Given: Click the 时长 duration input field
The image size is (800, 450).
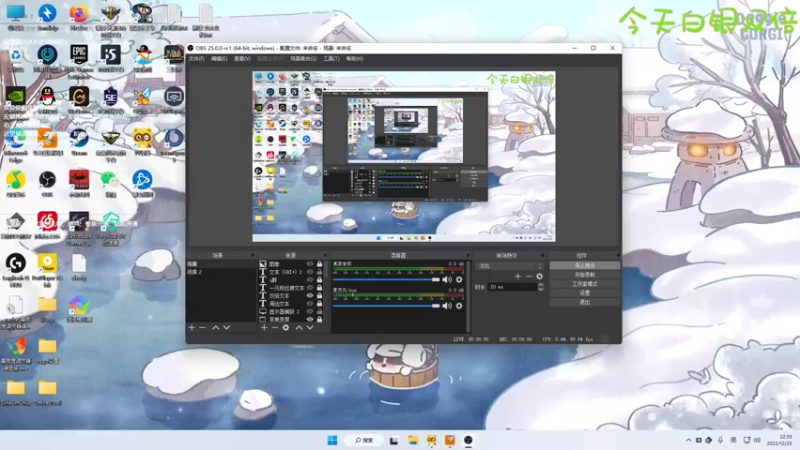Looking at the screenshot, I should (x=513, y=287).
